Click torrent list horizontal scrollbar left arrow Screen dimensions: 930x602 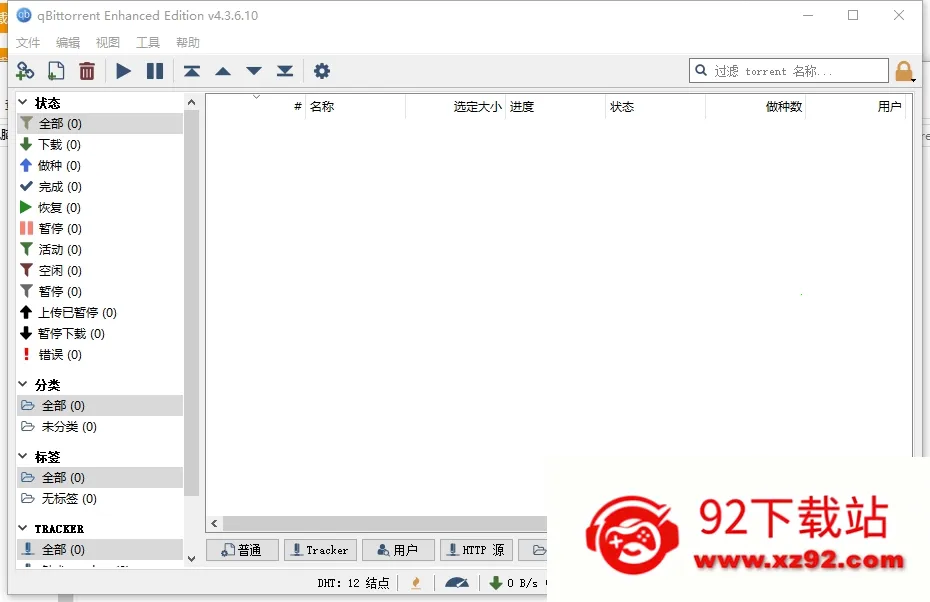click(x=214, y=523)
